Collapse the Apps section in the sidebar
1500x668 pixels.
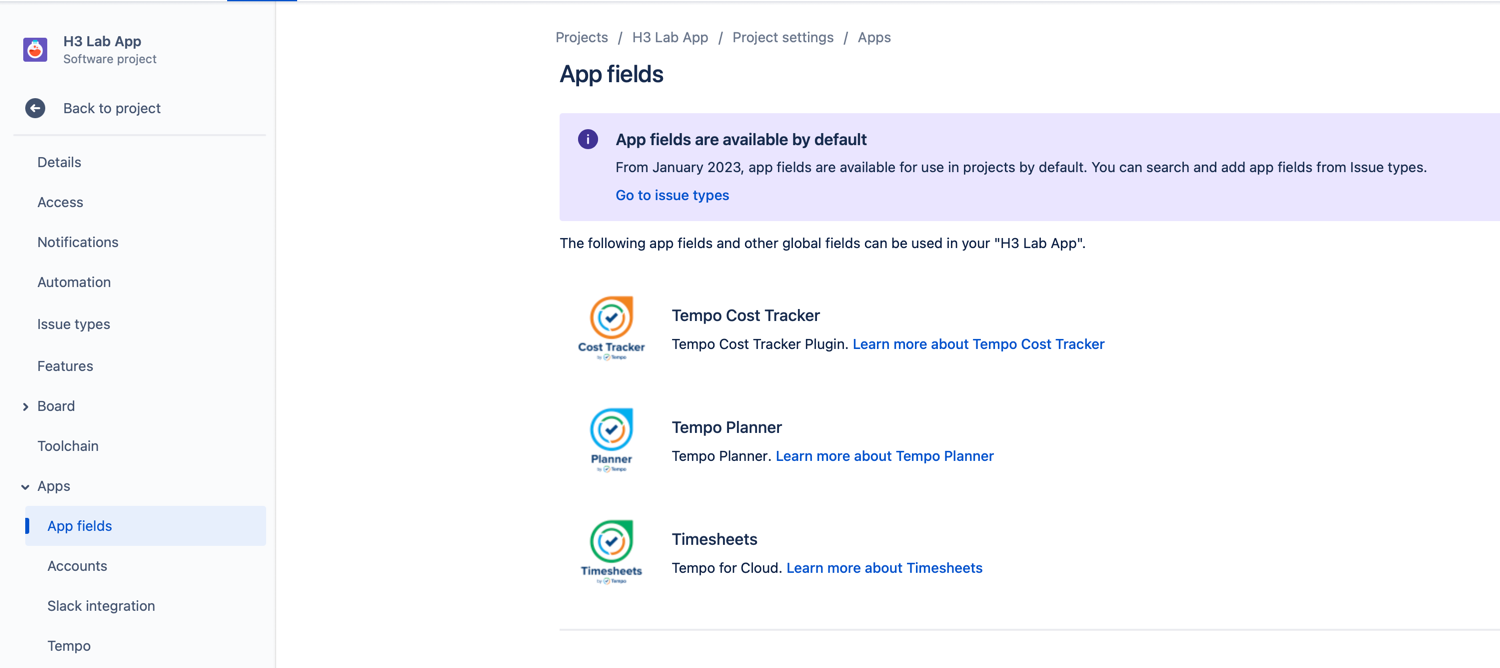pos(23,486)
